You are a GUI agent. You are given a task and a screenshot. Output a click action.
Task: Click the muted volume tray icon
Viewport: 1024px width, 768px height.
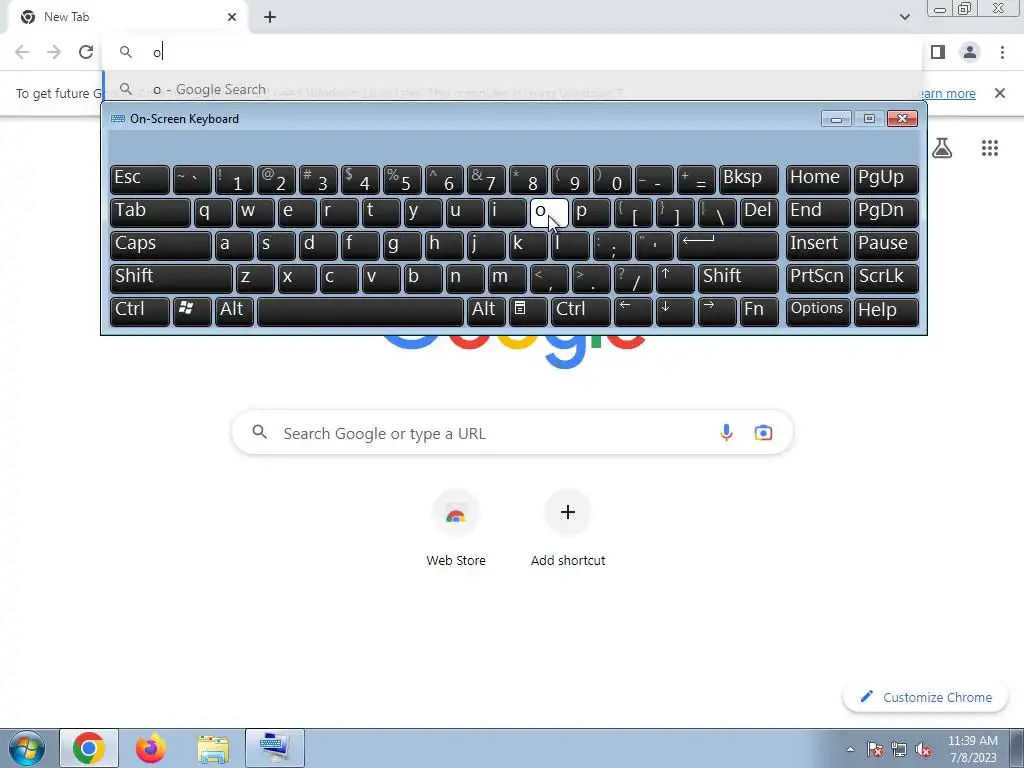click(x=923, y=750)
